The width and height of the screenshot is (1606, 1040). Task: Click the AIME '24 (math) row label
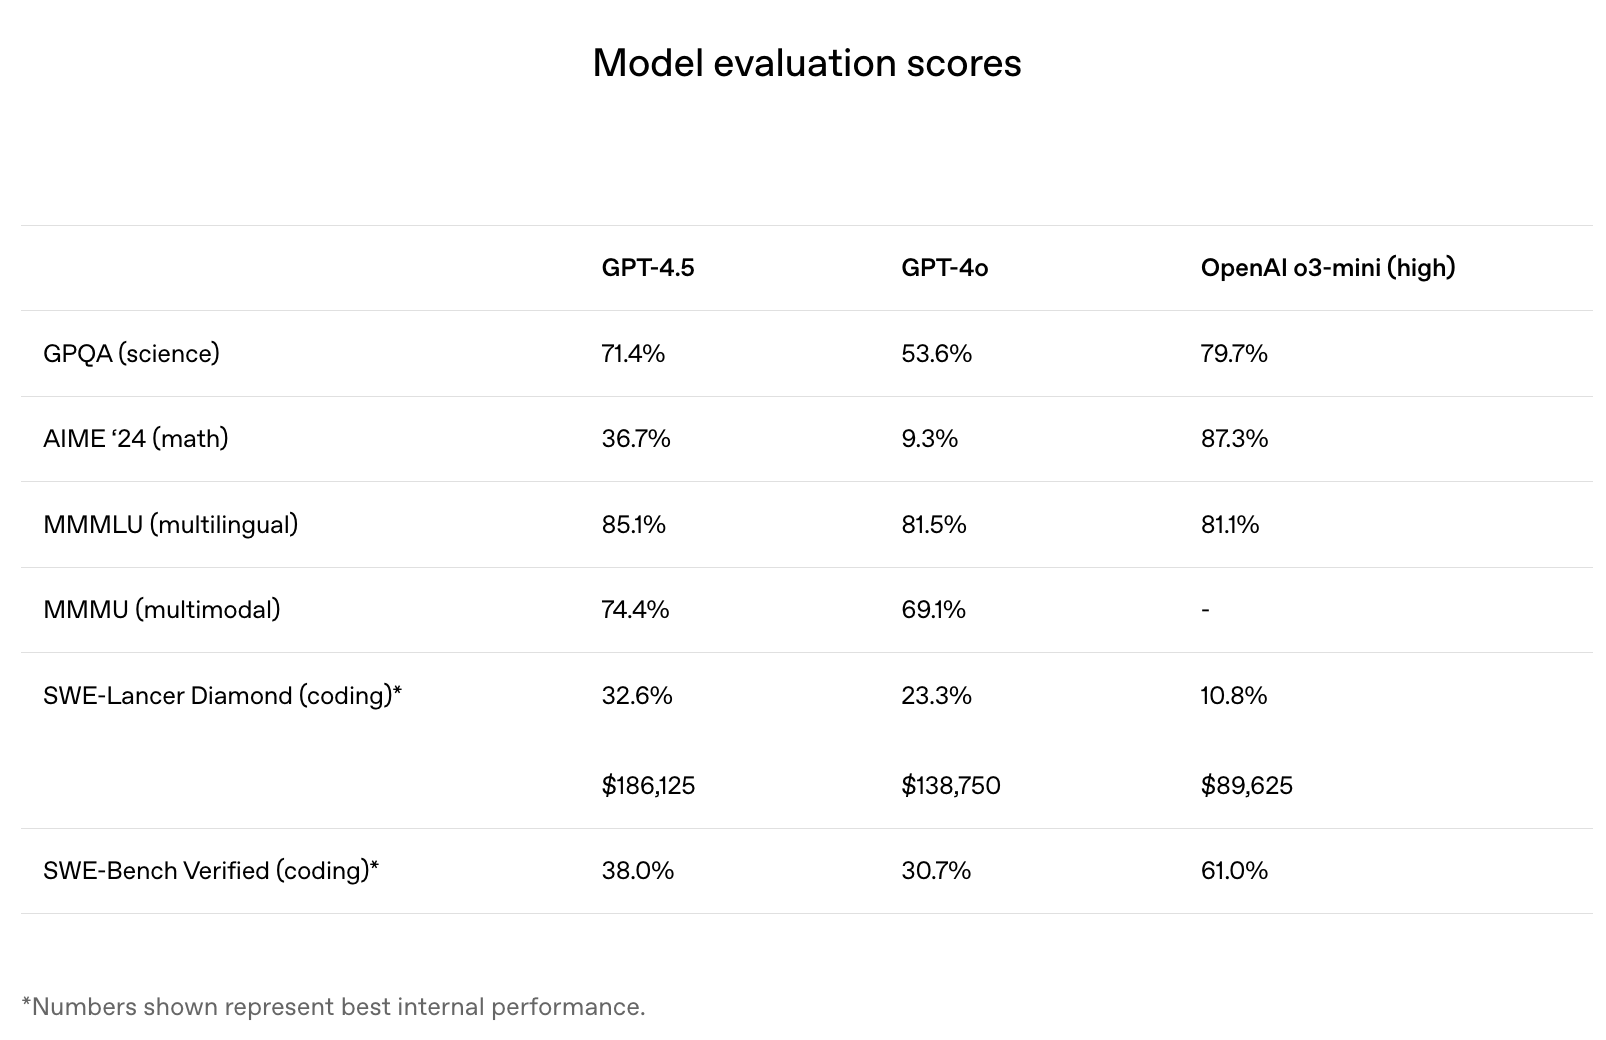[135, 439]
